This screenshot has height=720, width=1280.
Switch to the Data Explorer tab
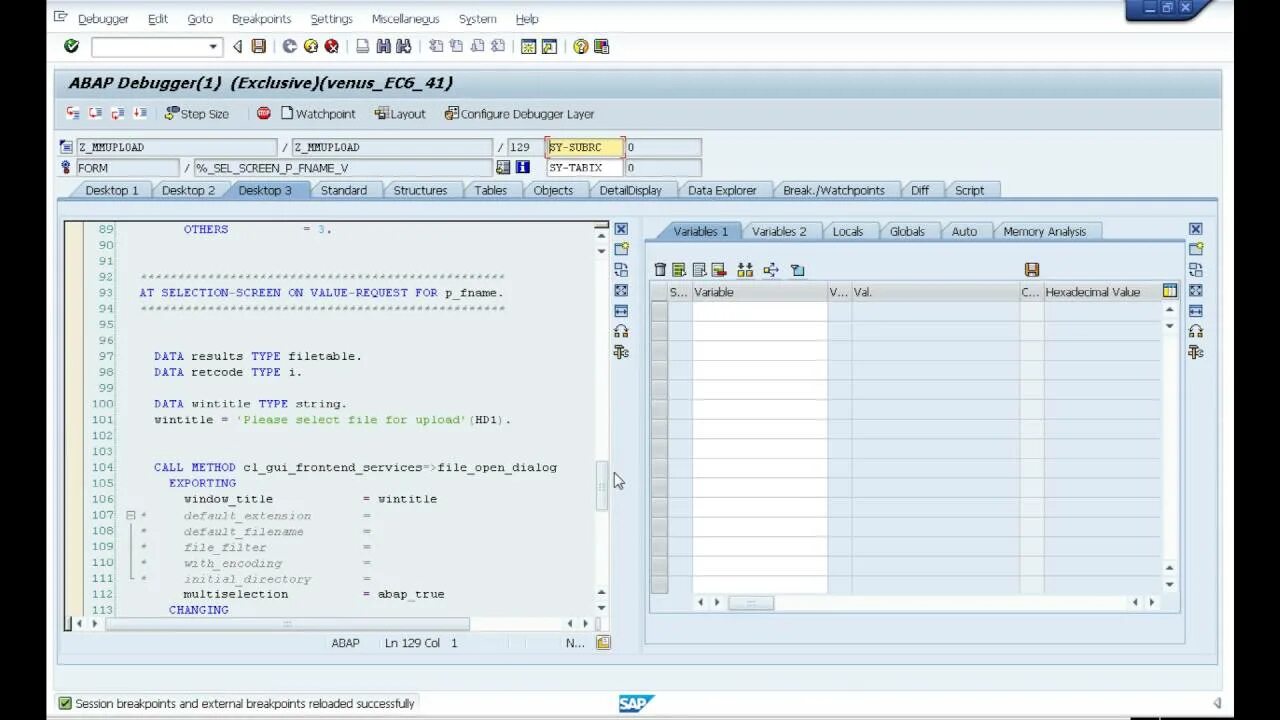coord(722,190)
